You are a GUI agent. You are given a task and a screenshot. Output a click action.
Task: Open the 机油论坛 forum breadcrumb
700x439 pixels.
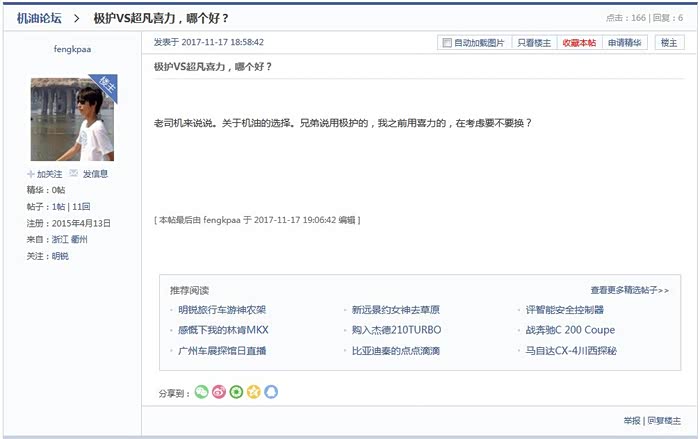38,18
